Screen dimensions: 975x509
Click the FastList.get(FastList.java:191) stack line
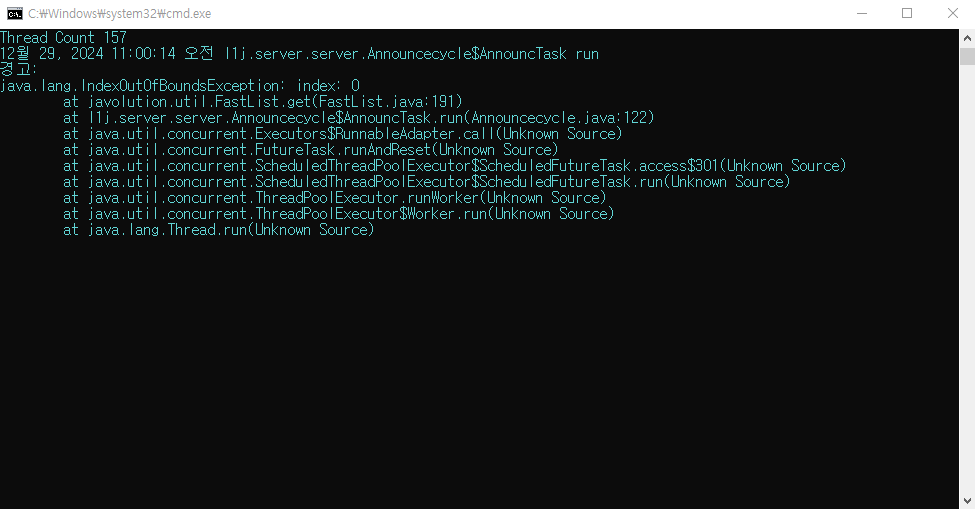point(263,101)
